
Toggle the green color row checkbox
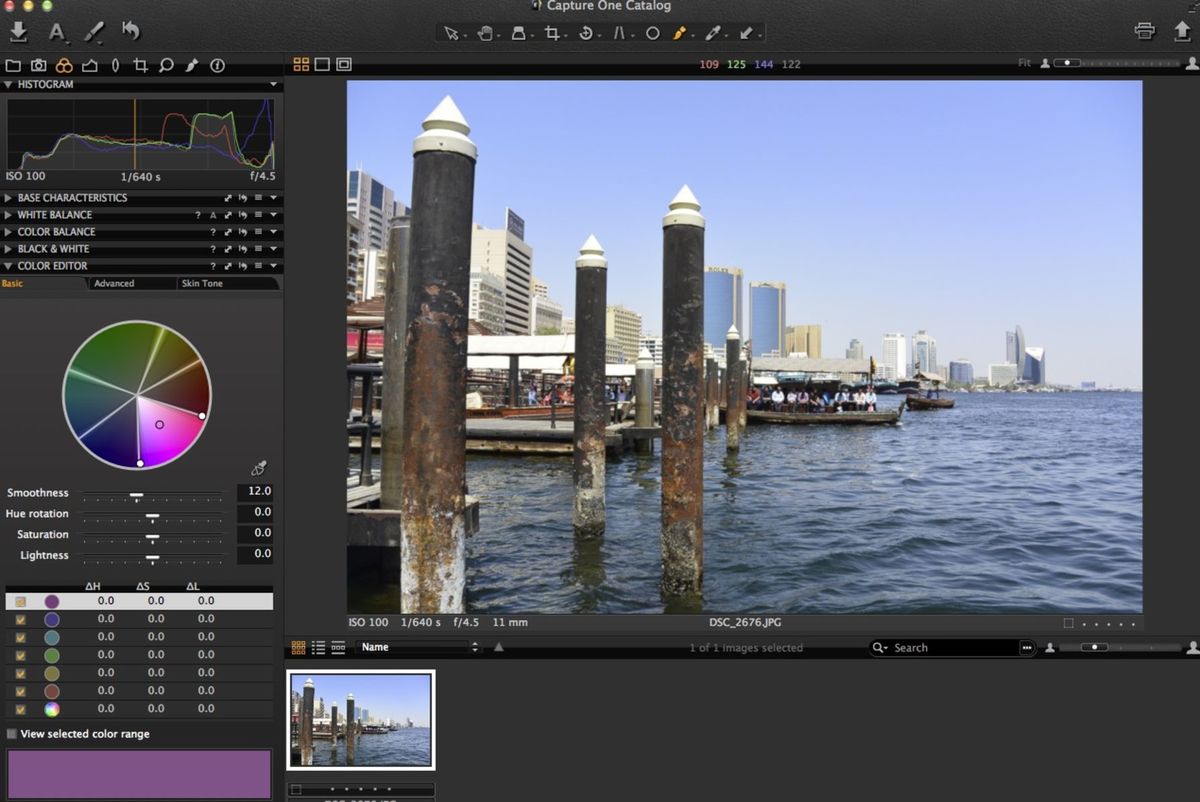[20, 655]
